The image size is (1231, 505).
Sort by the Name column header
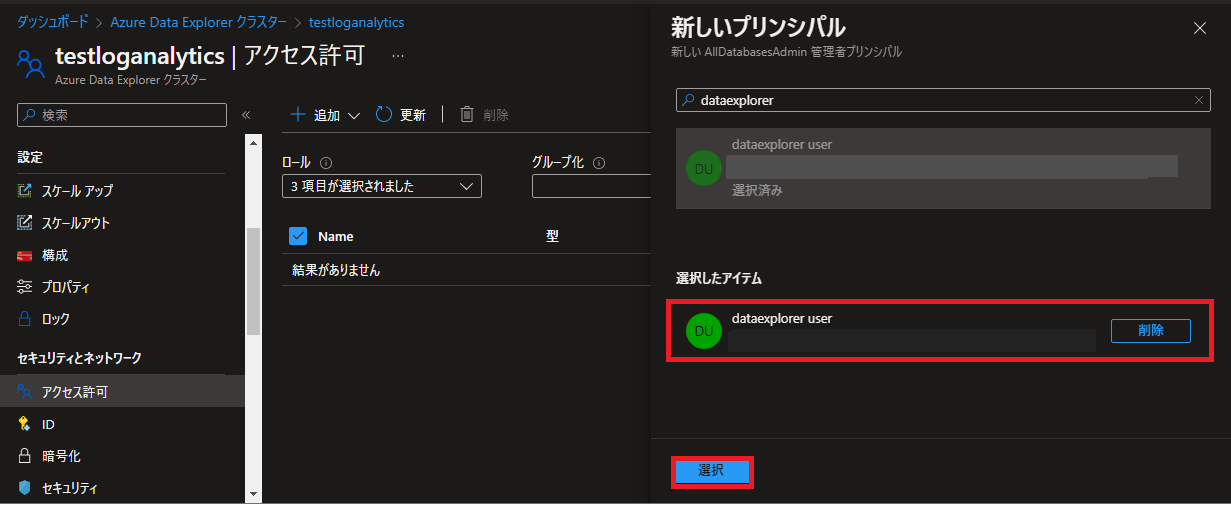(336, 237)
